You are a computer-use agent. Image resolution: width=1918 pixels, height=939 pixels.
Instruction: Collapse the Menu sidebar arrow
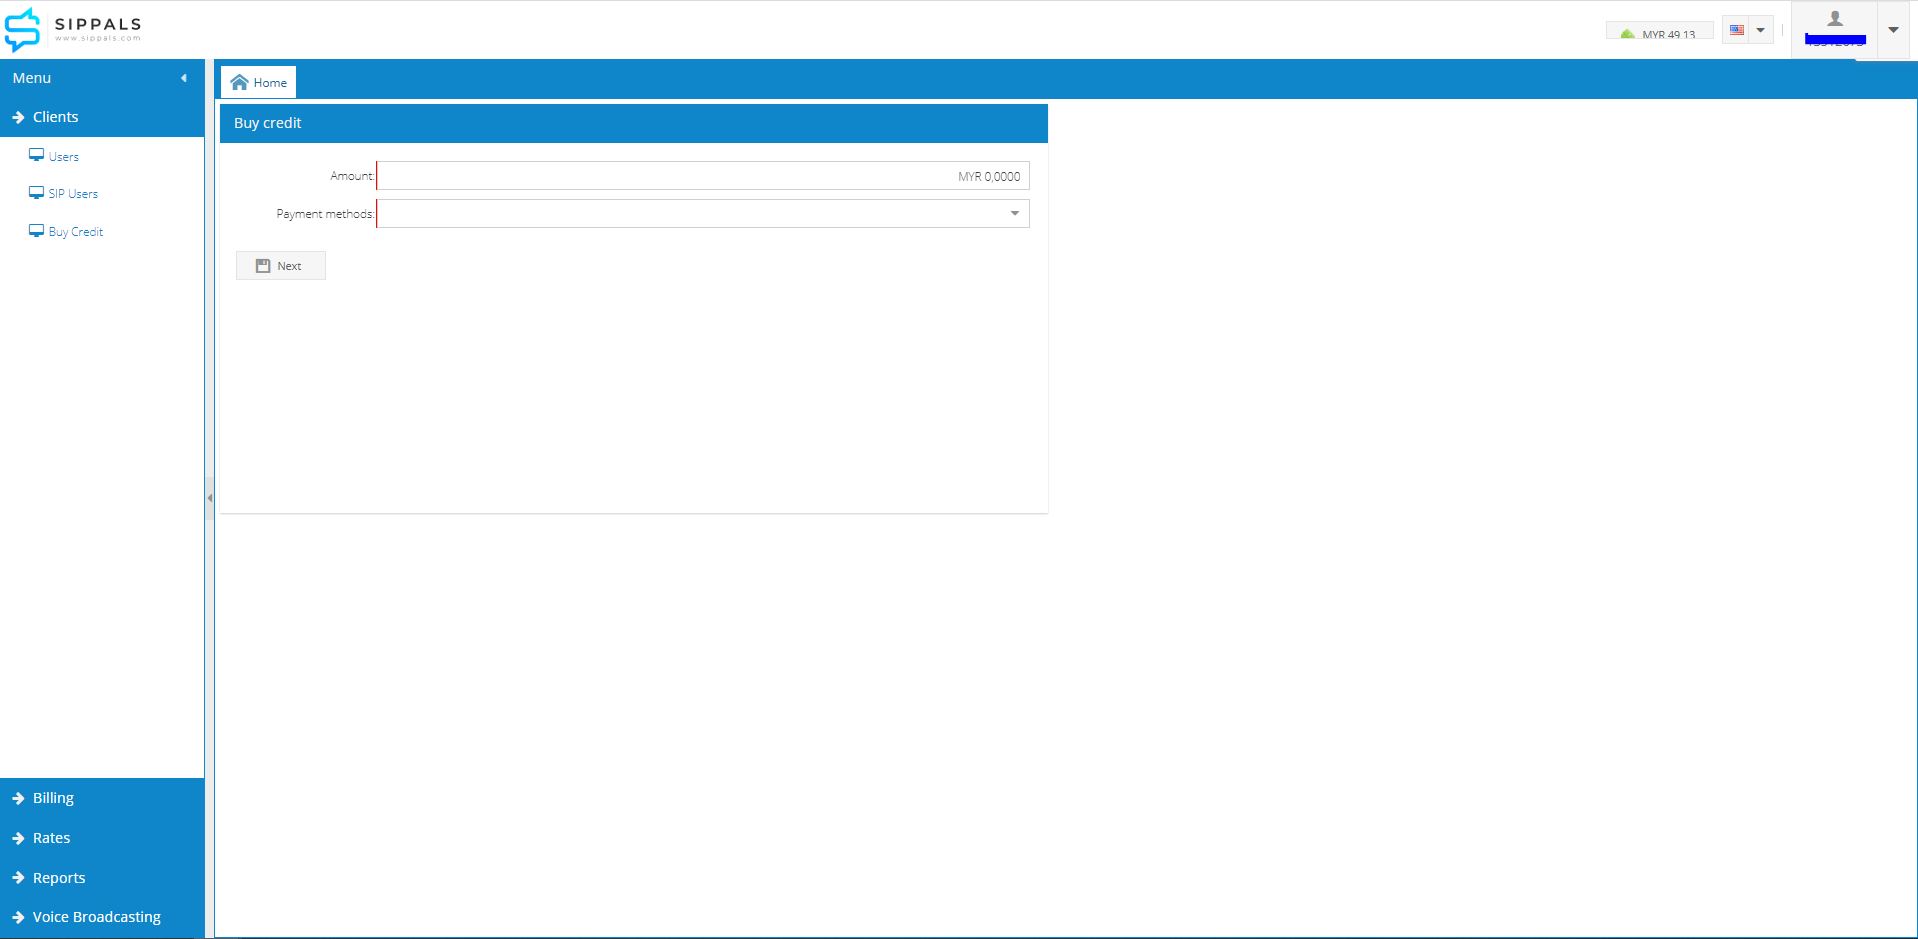coord(184,78)
